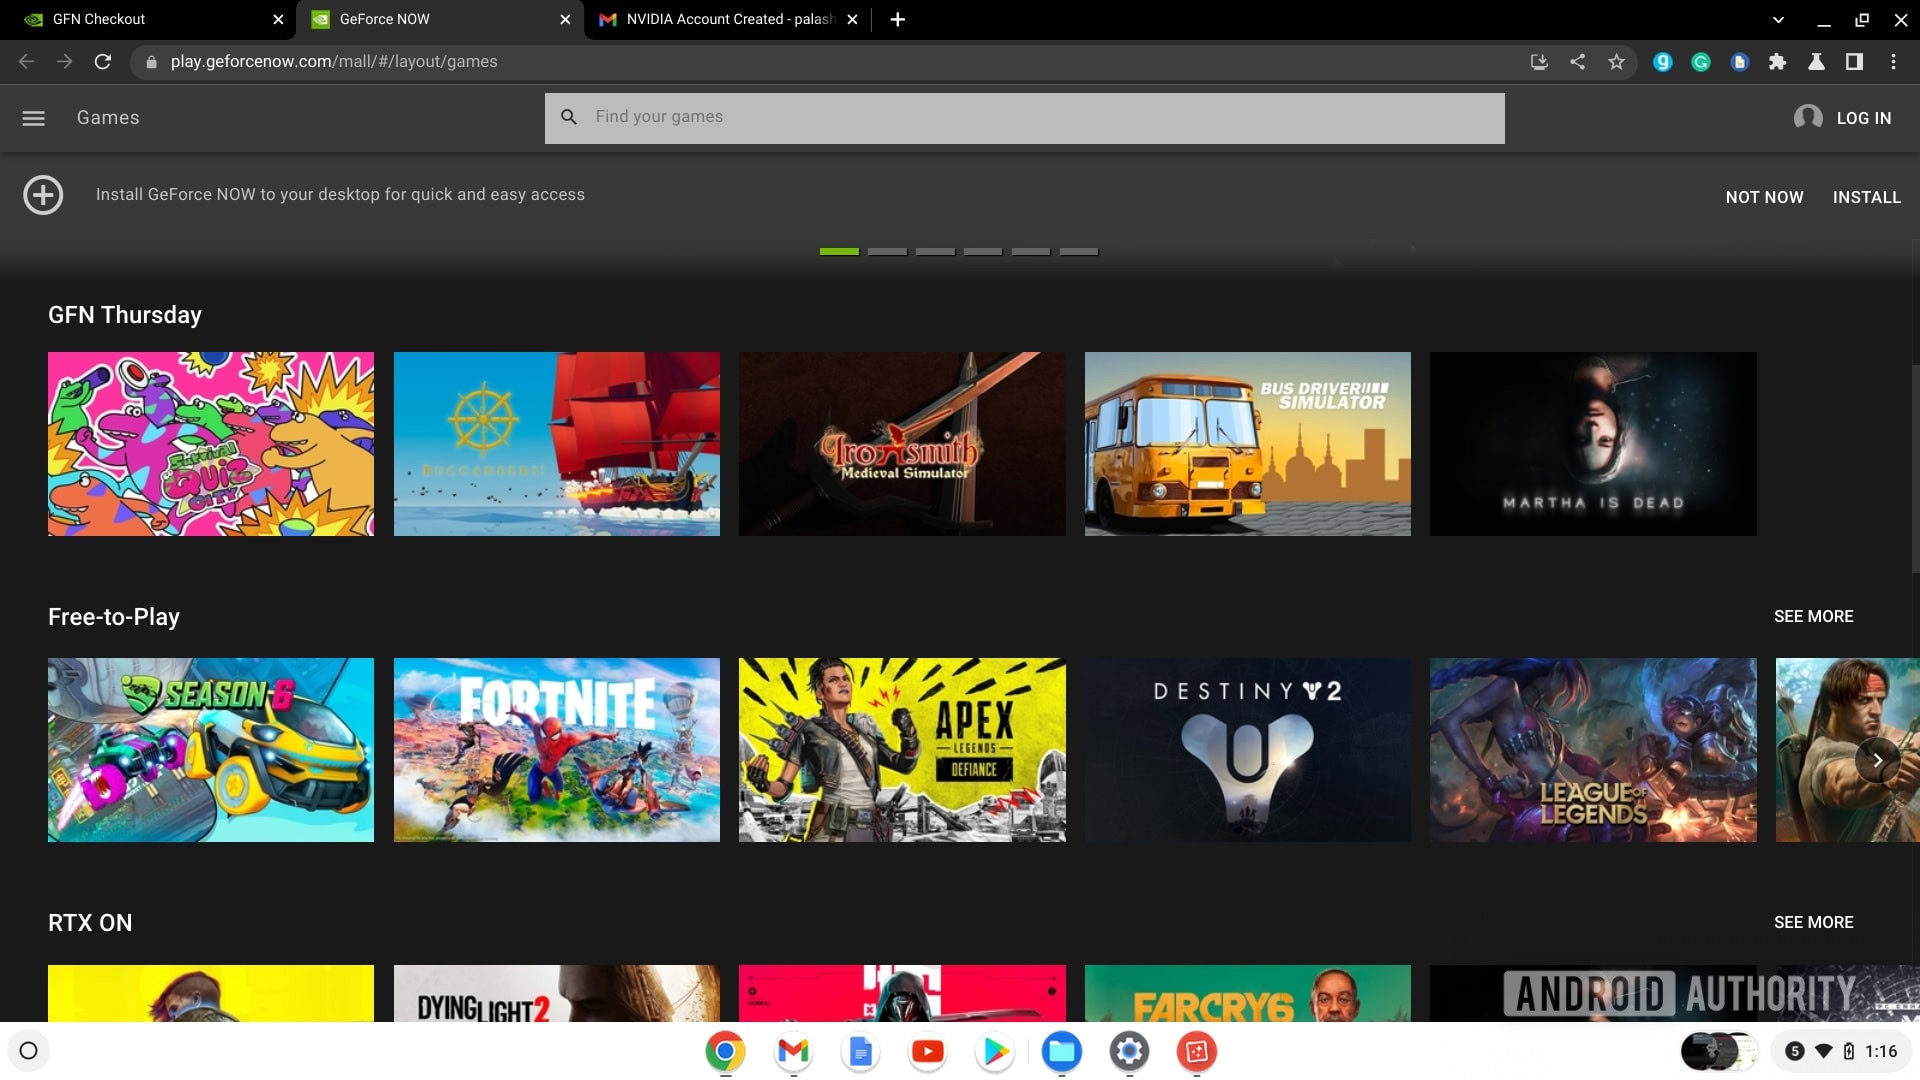Click the user avatar icon
This screenshot has height=1080, width=1920.
[1807, 118]
